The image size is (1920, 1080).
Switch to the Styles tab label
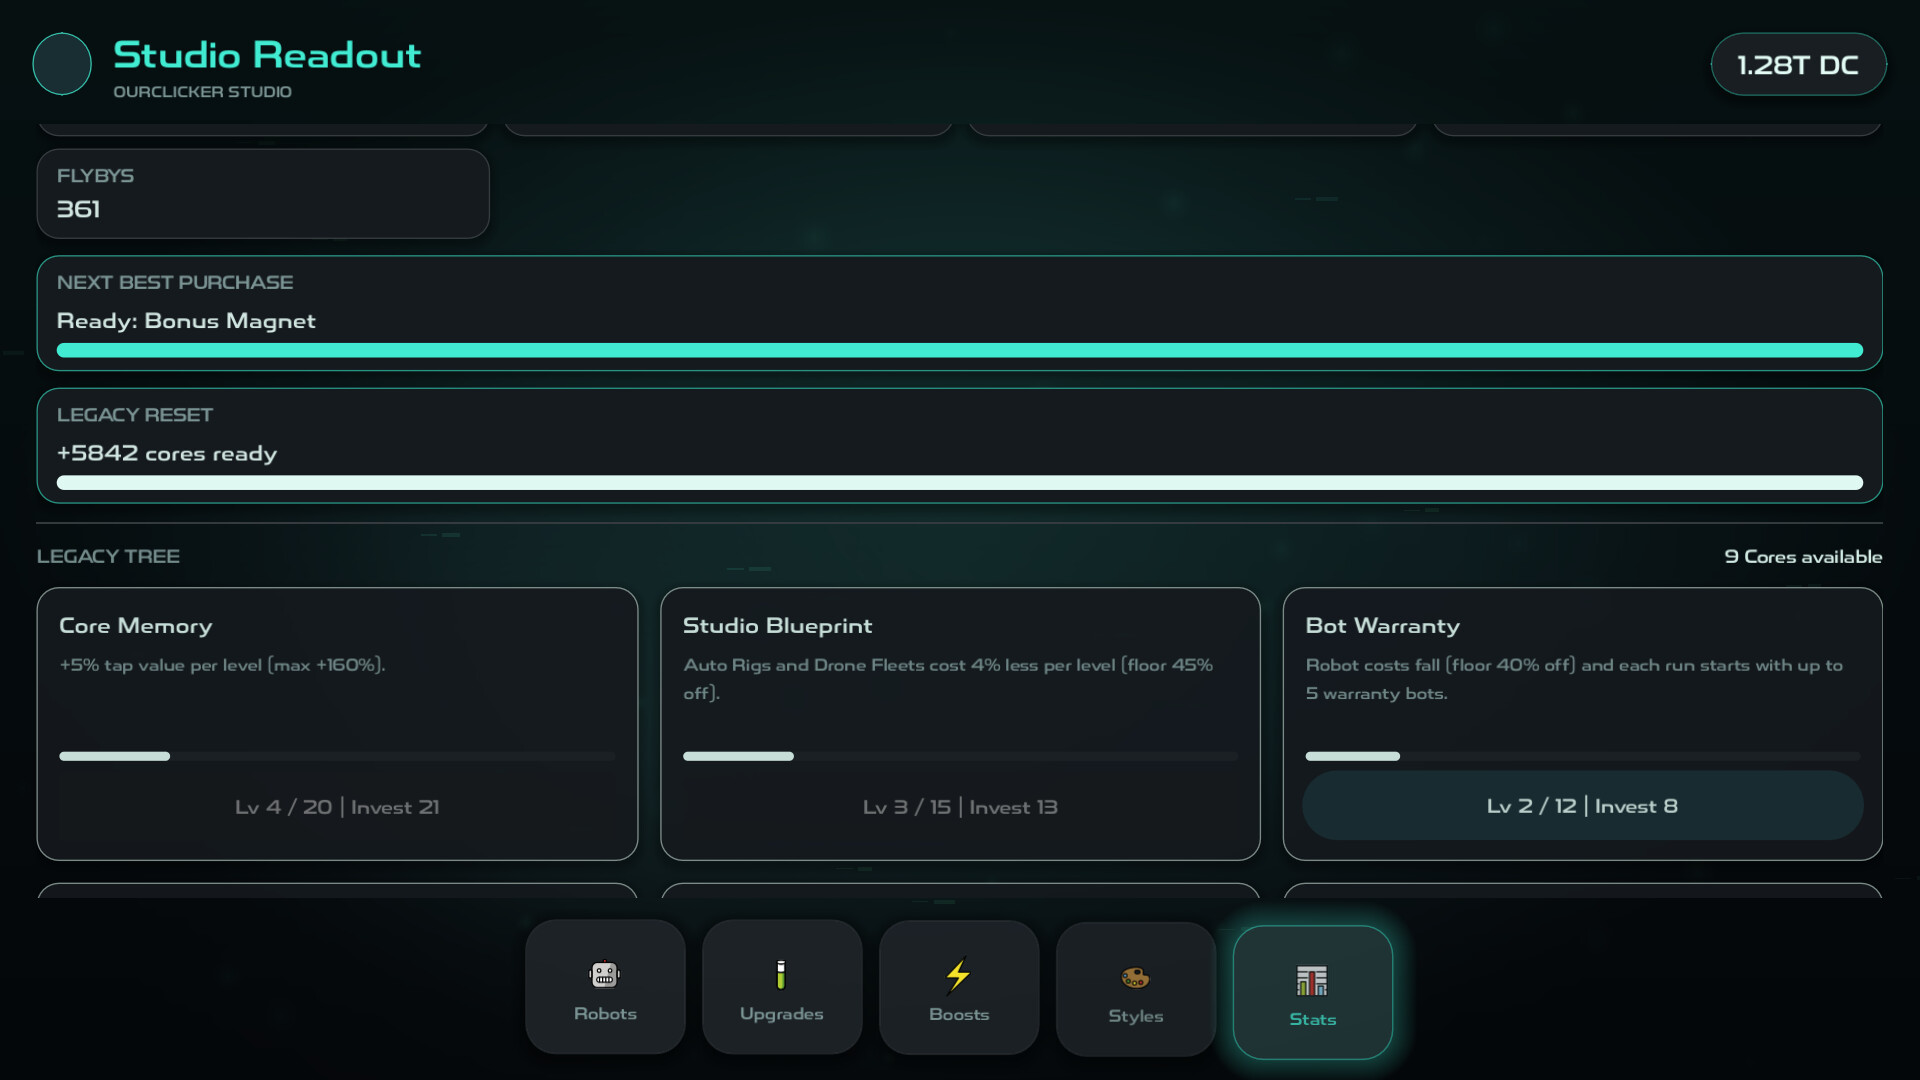click(x=1136, y=1015)
